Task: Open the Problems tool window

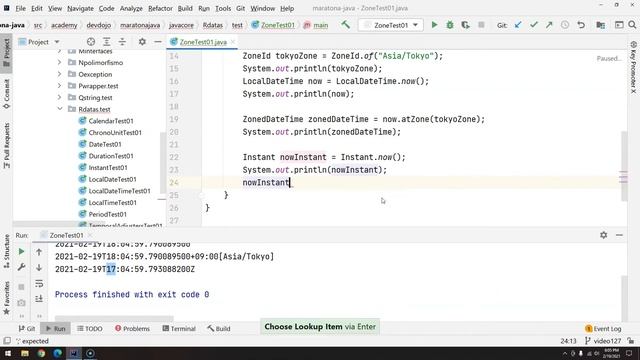Action: 132,328
